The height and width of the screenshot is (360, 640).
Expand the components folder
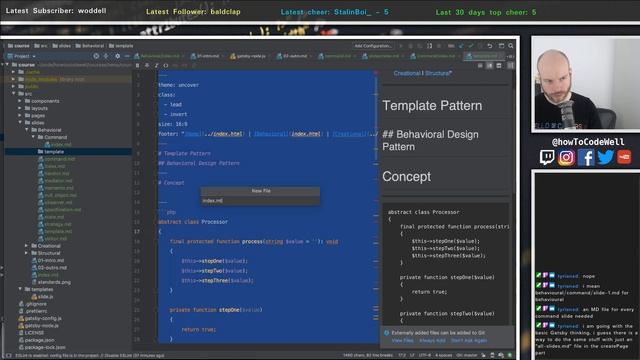[x=20, y=101]
